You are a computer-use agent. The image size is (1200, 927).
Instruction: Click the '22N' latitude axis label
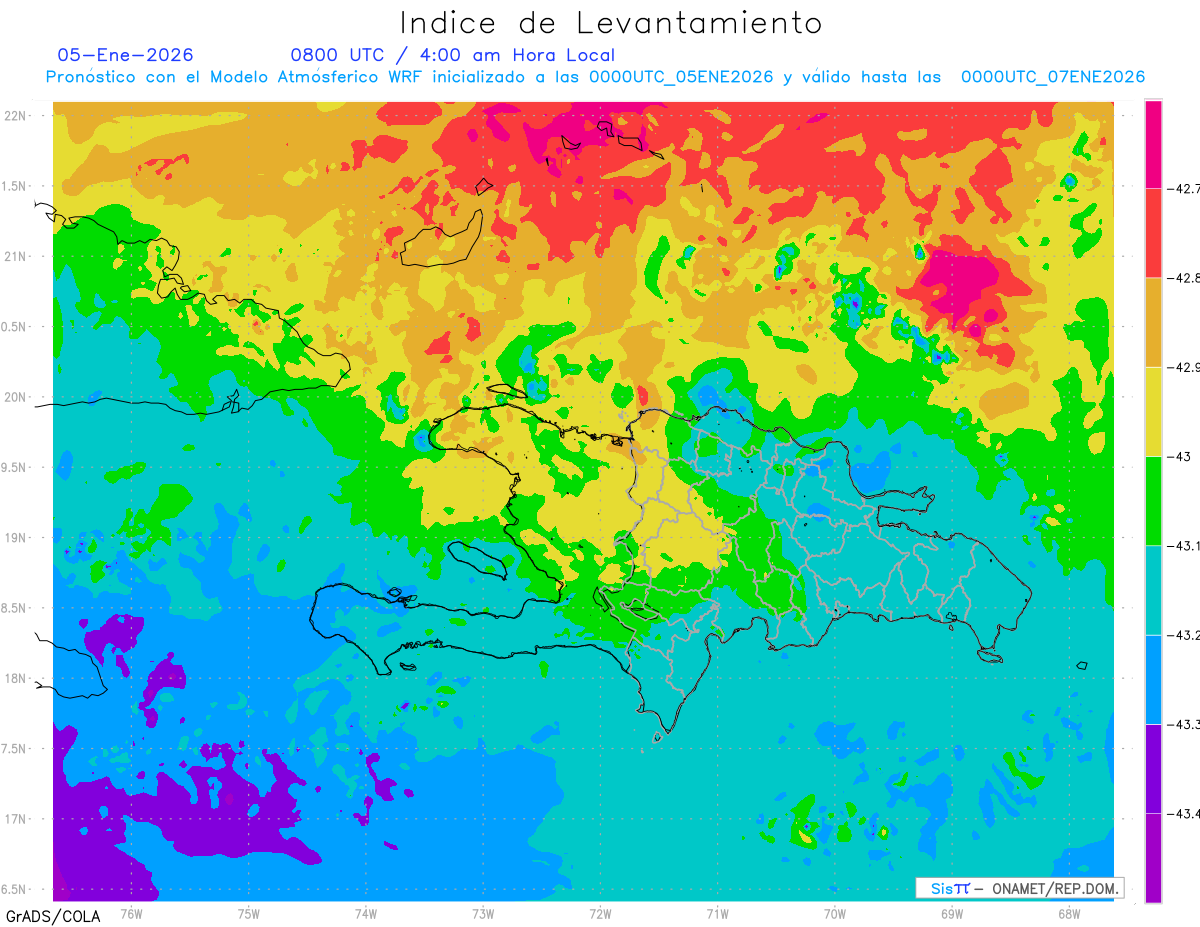tap(16, 116)
